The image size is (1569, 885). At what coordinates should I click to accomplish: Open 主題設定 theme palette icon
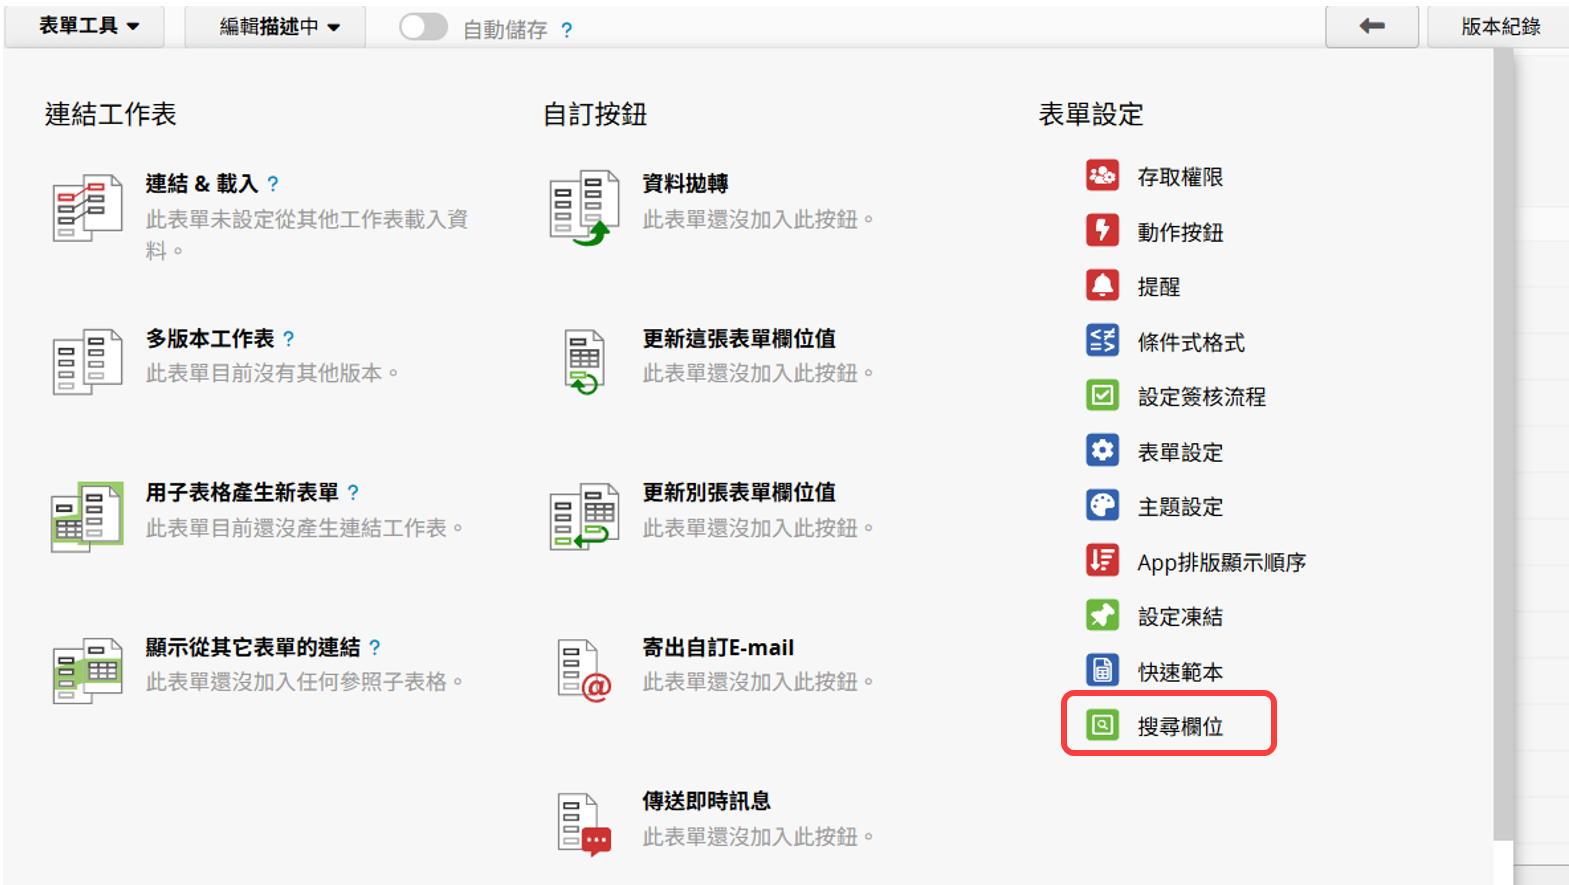point(1102,506)
